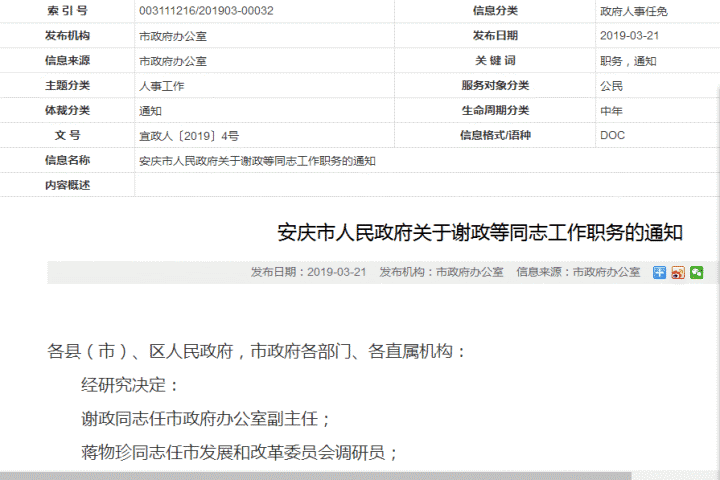Image resolution: width=720 pixels, height=480 pixels.
Task: Share via green WeChat icon
Action: pos(697,272)
